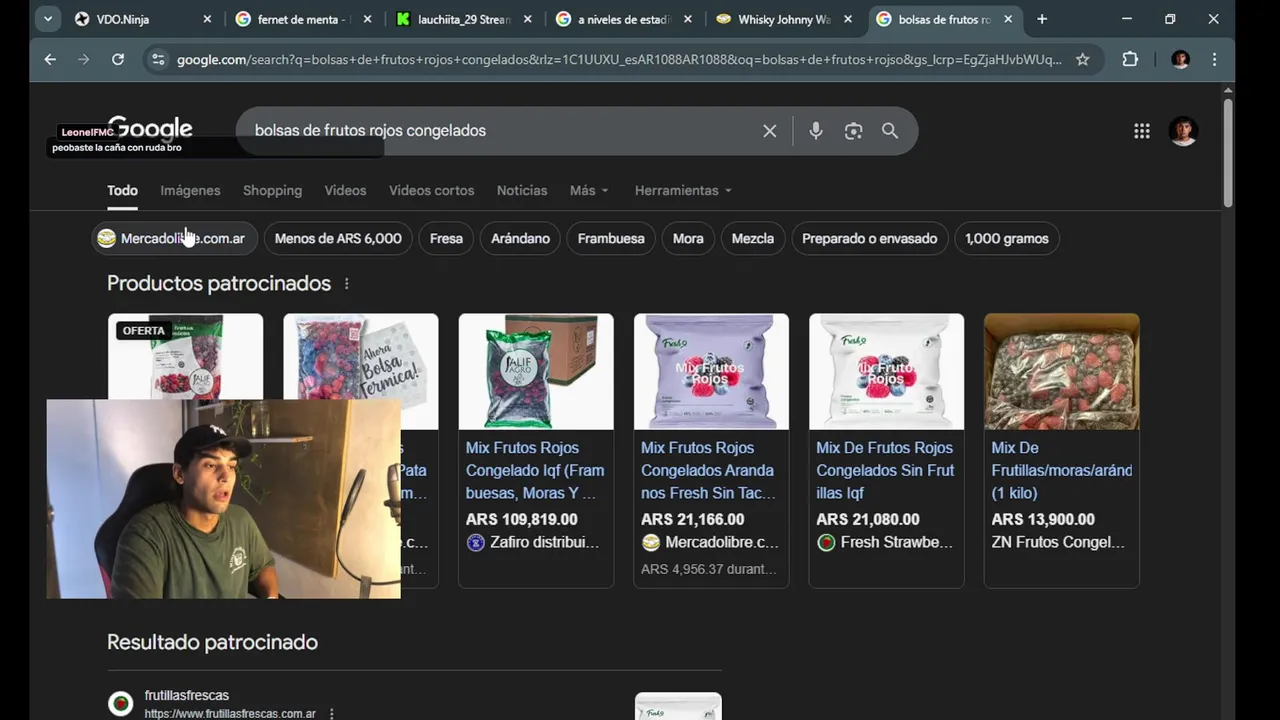Apply the Mezcla filter chip
This screenshot has height=720, width=1280.
pyautogui.click(x=753, y=238)
